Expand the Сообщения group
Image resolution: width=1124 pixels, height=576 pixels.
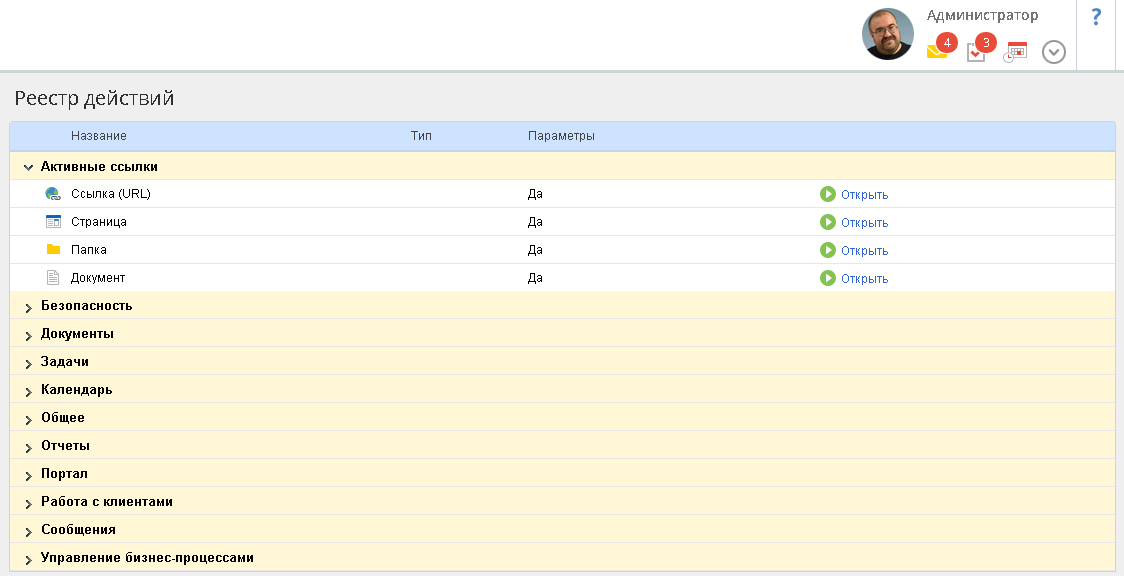click(29, 532)
